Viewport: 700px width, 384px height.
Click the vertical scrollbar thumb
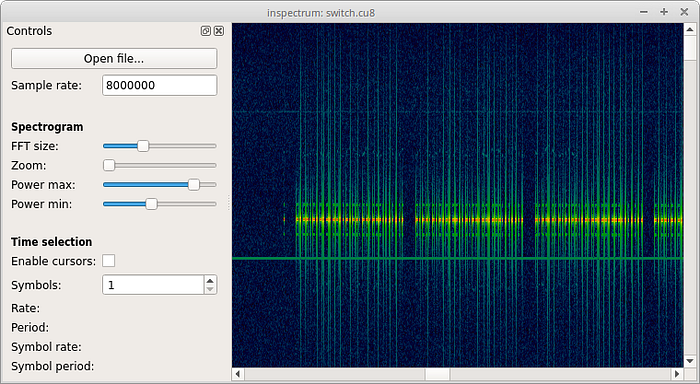pos(690,49)
